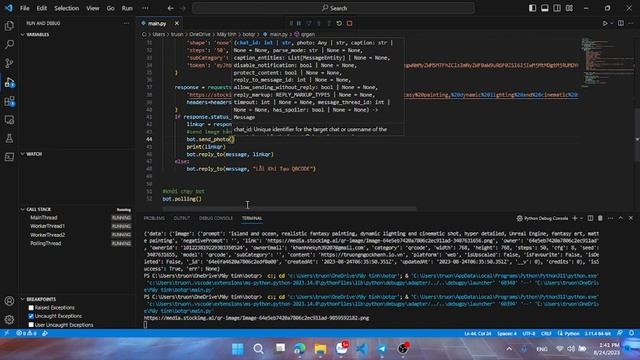Collapse the Call Stack section
This screenshot has width=640, height=360.
[22, 209]
